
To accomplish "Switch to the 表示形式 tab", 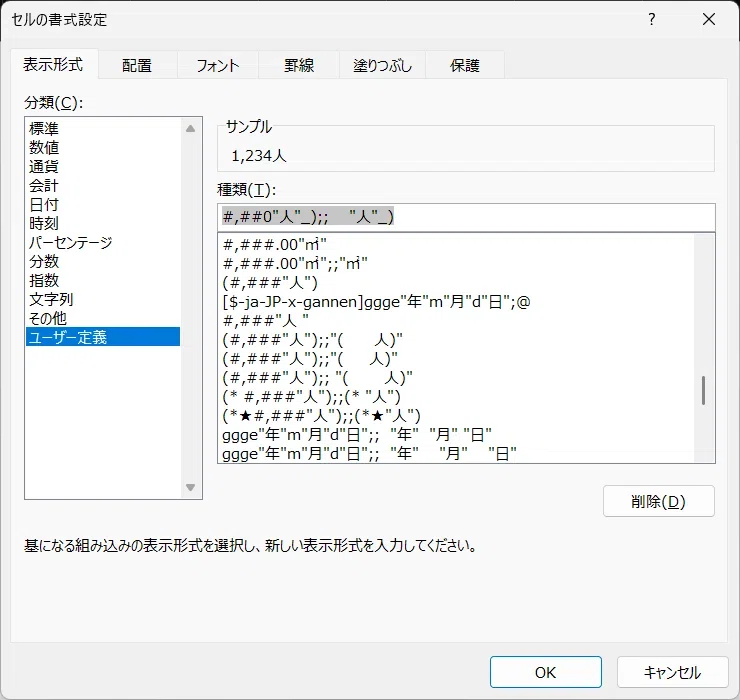I will [x=53, y=65].
